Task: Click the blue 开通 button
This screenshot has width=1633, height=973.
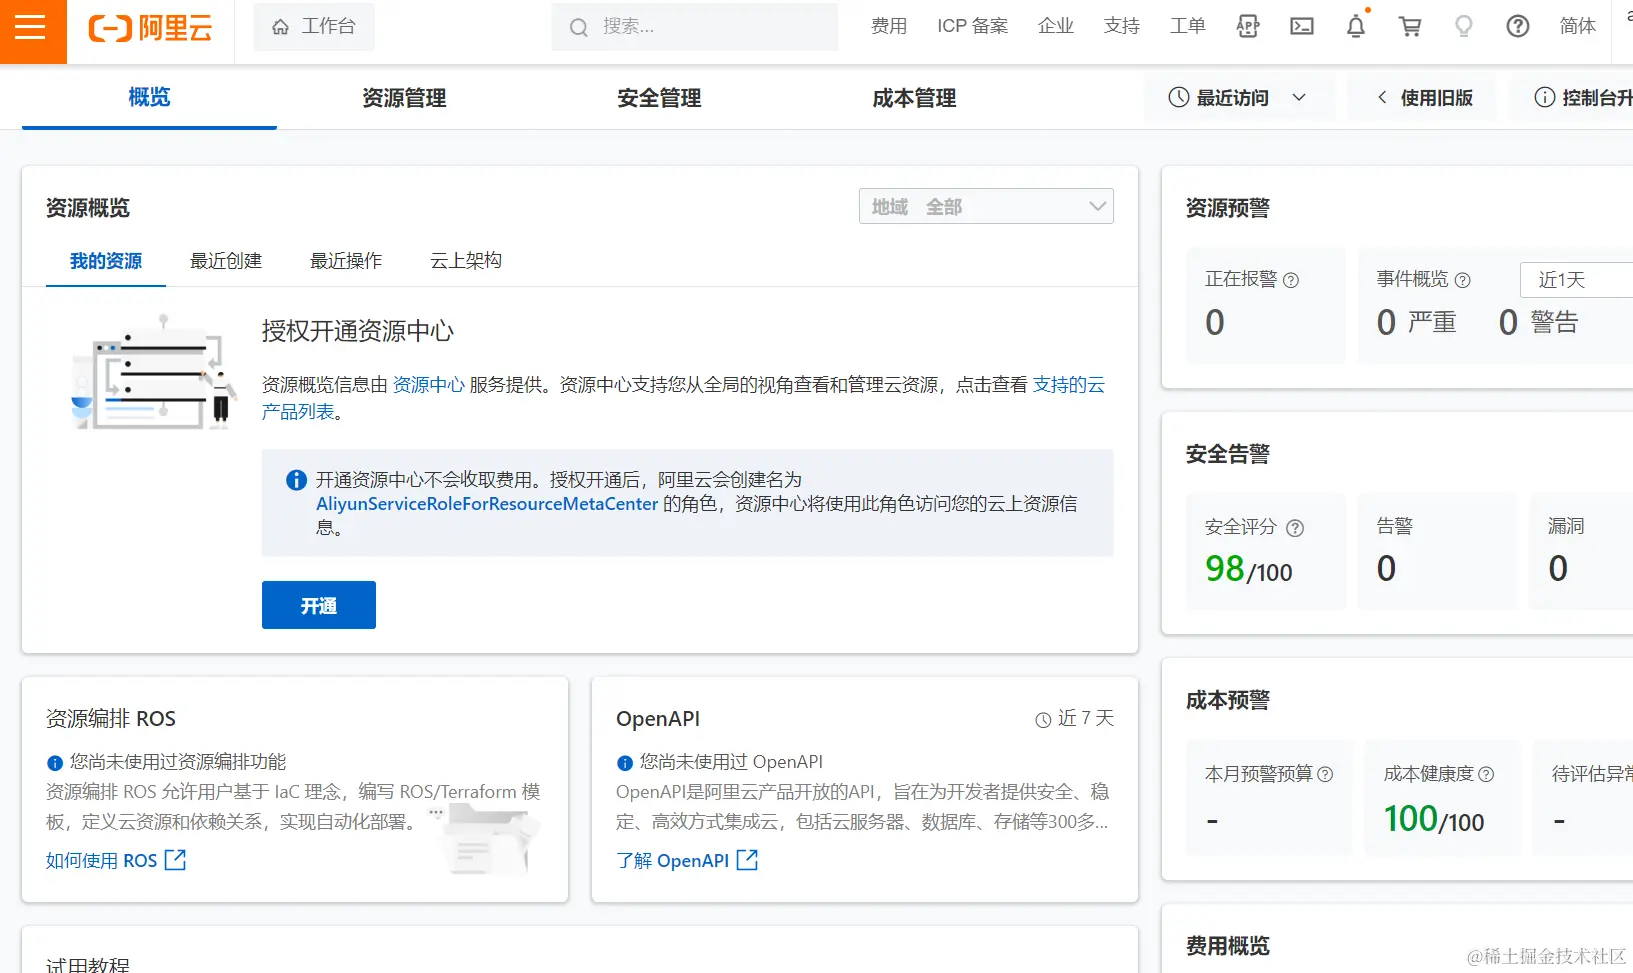Action: point(319,605)
